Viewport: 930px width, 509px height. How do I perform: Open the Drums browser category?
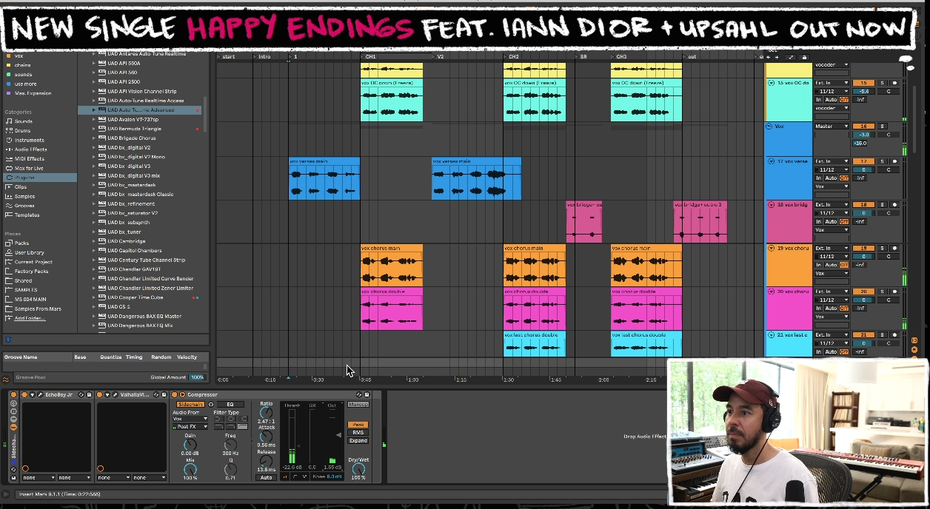pyautogui.click(x=22, y=131)
